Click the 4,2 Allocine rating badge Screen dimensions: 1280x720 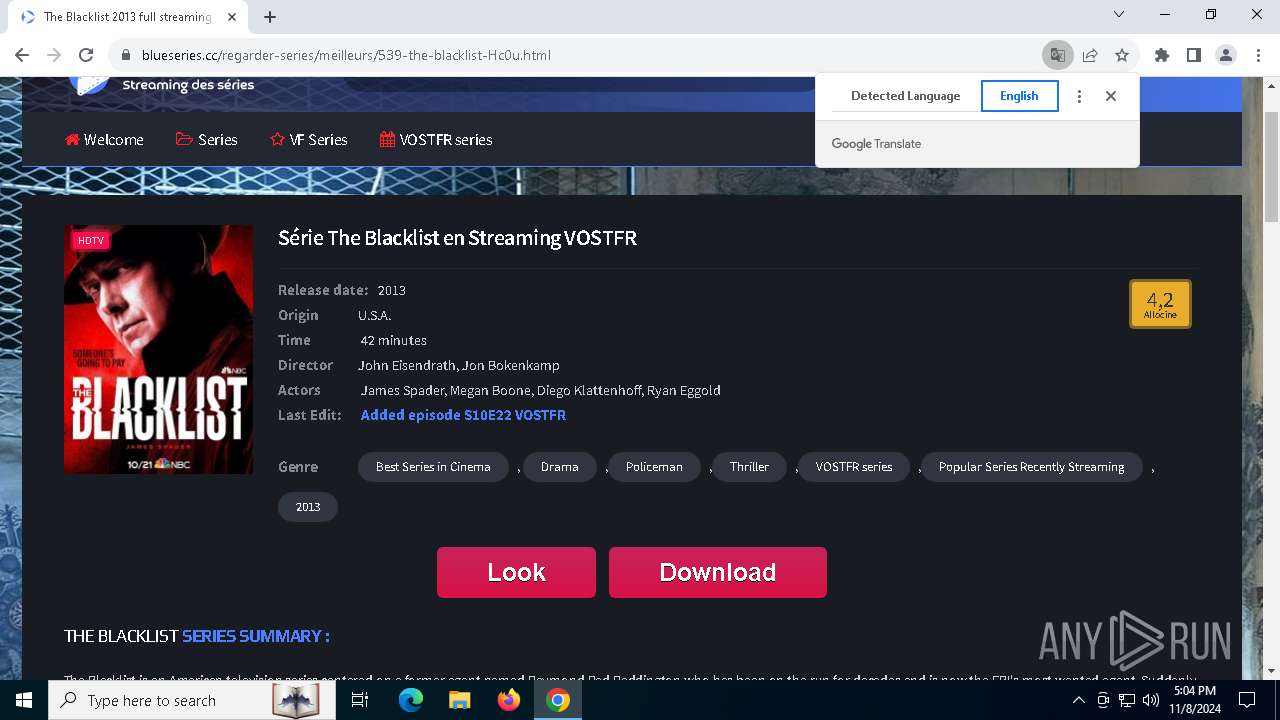click(x=1160, y=304)
